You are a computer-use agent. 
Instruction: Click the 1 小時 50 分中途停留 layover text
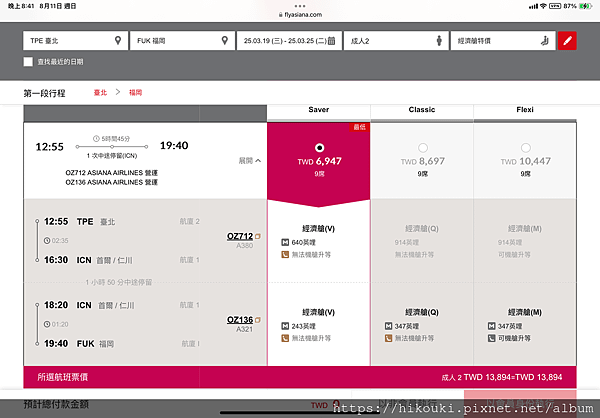119,282
